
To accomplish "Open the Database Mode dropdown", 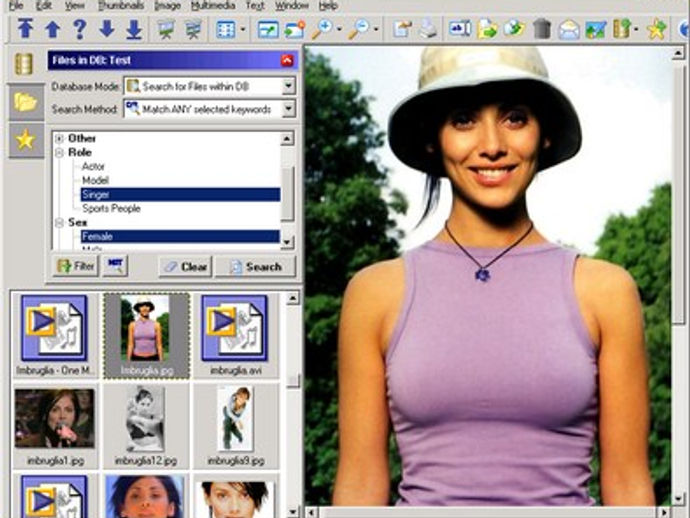I will (x=288, y=86).
